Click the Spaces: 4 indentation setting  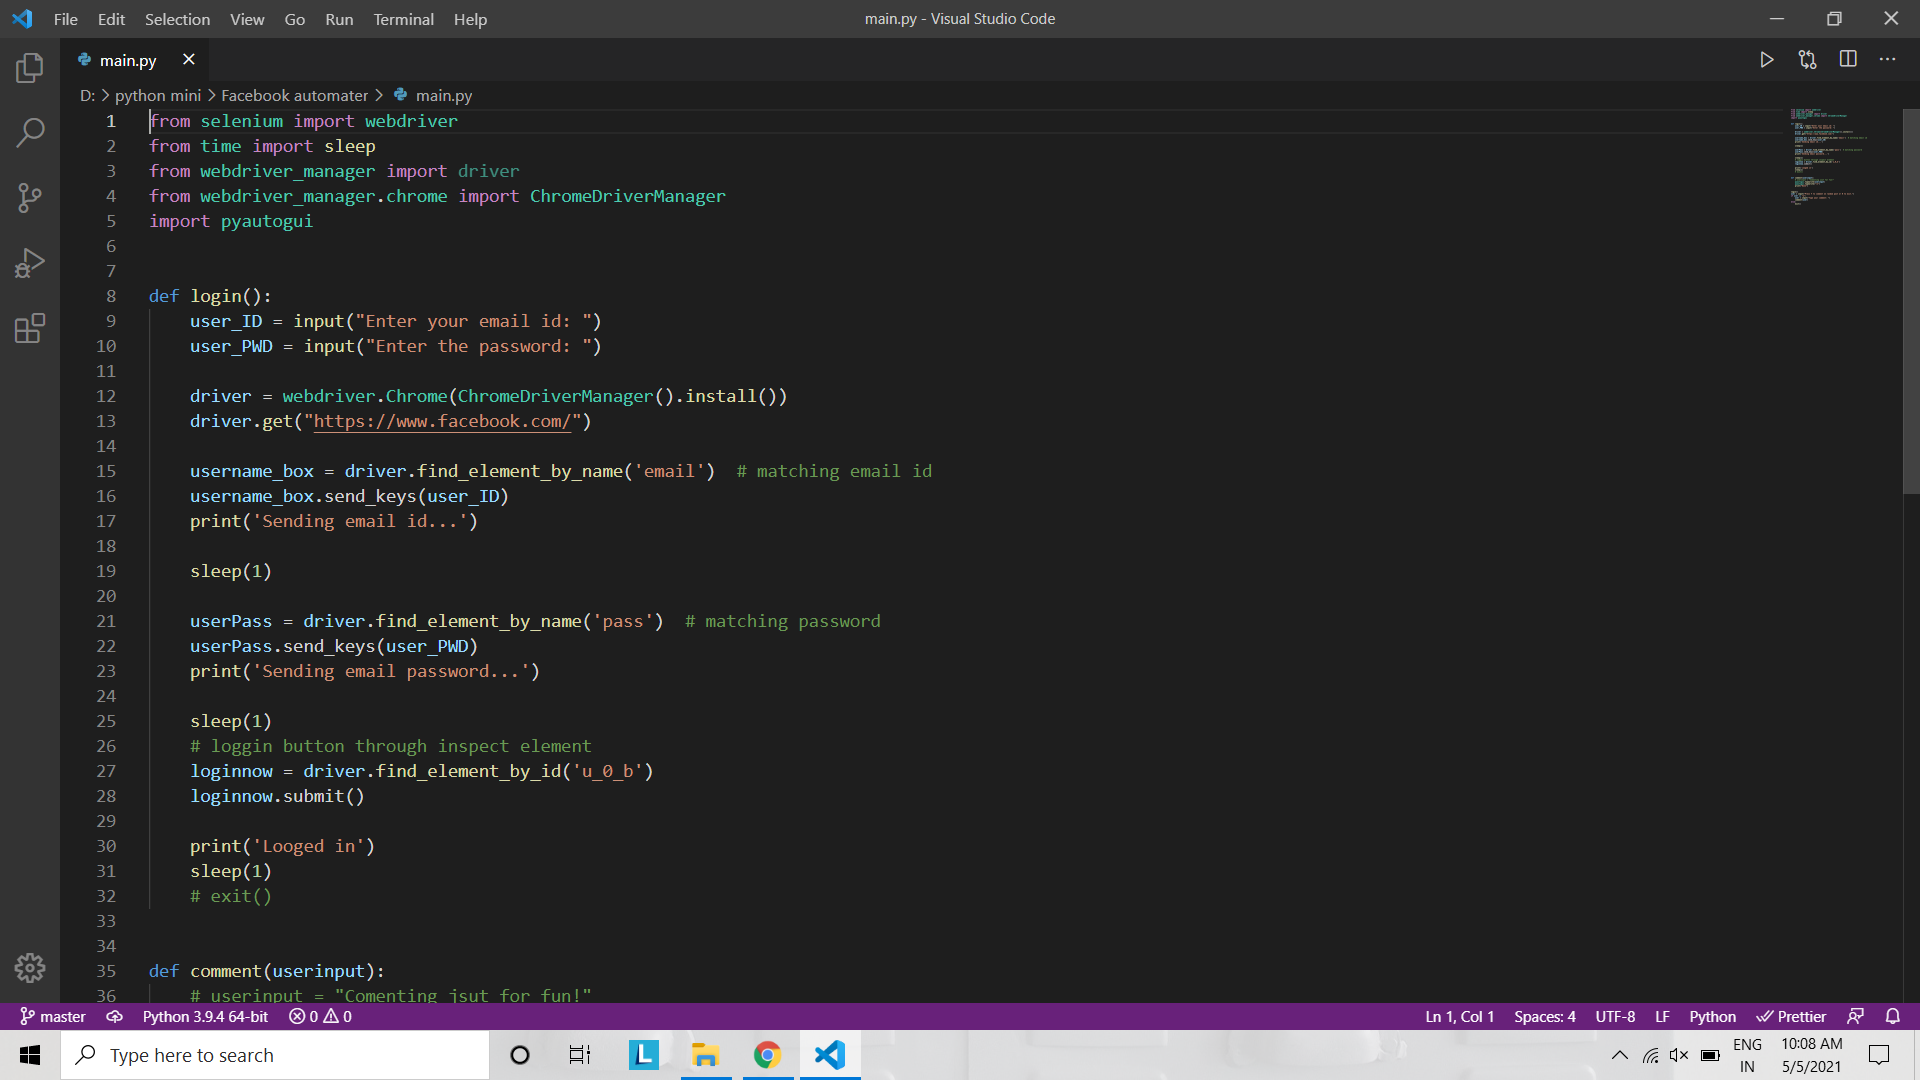tap(1544, 1016)
